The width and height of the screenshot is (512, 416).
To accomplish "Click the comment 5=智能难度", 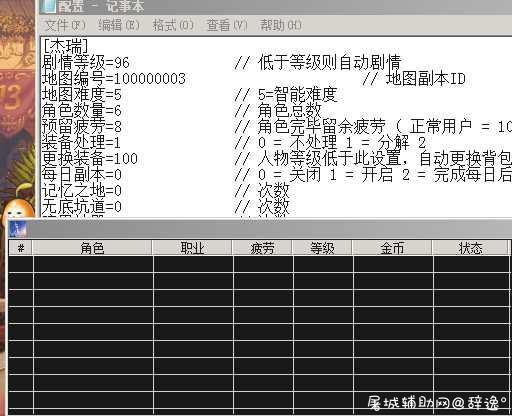I will click(298, 94).
